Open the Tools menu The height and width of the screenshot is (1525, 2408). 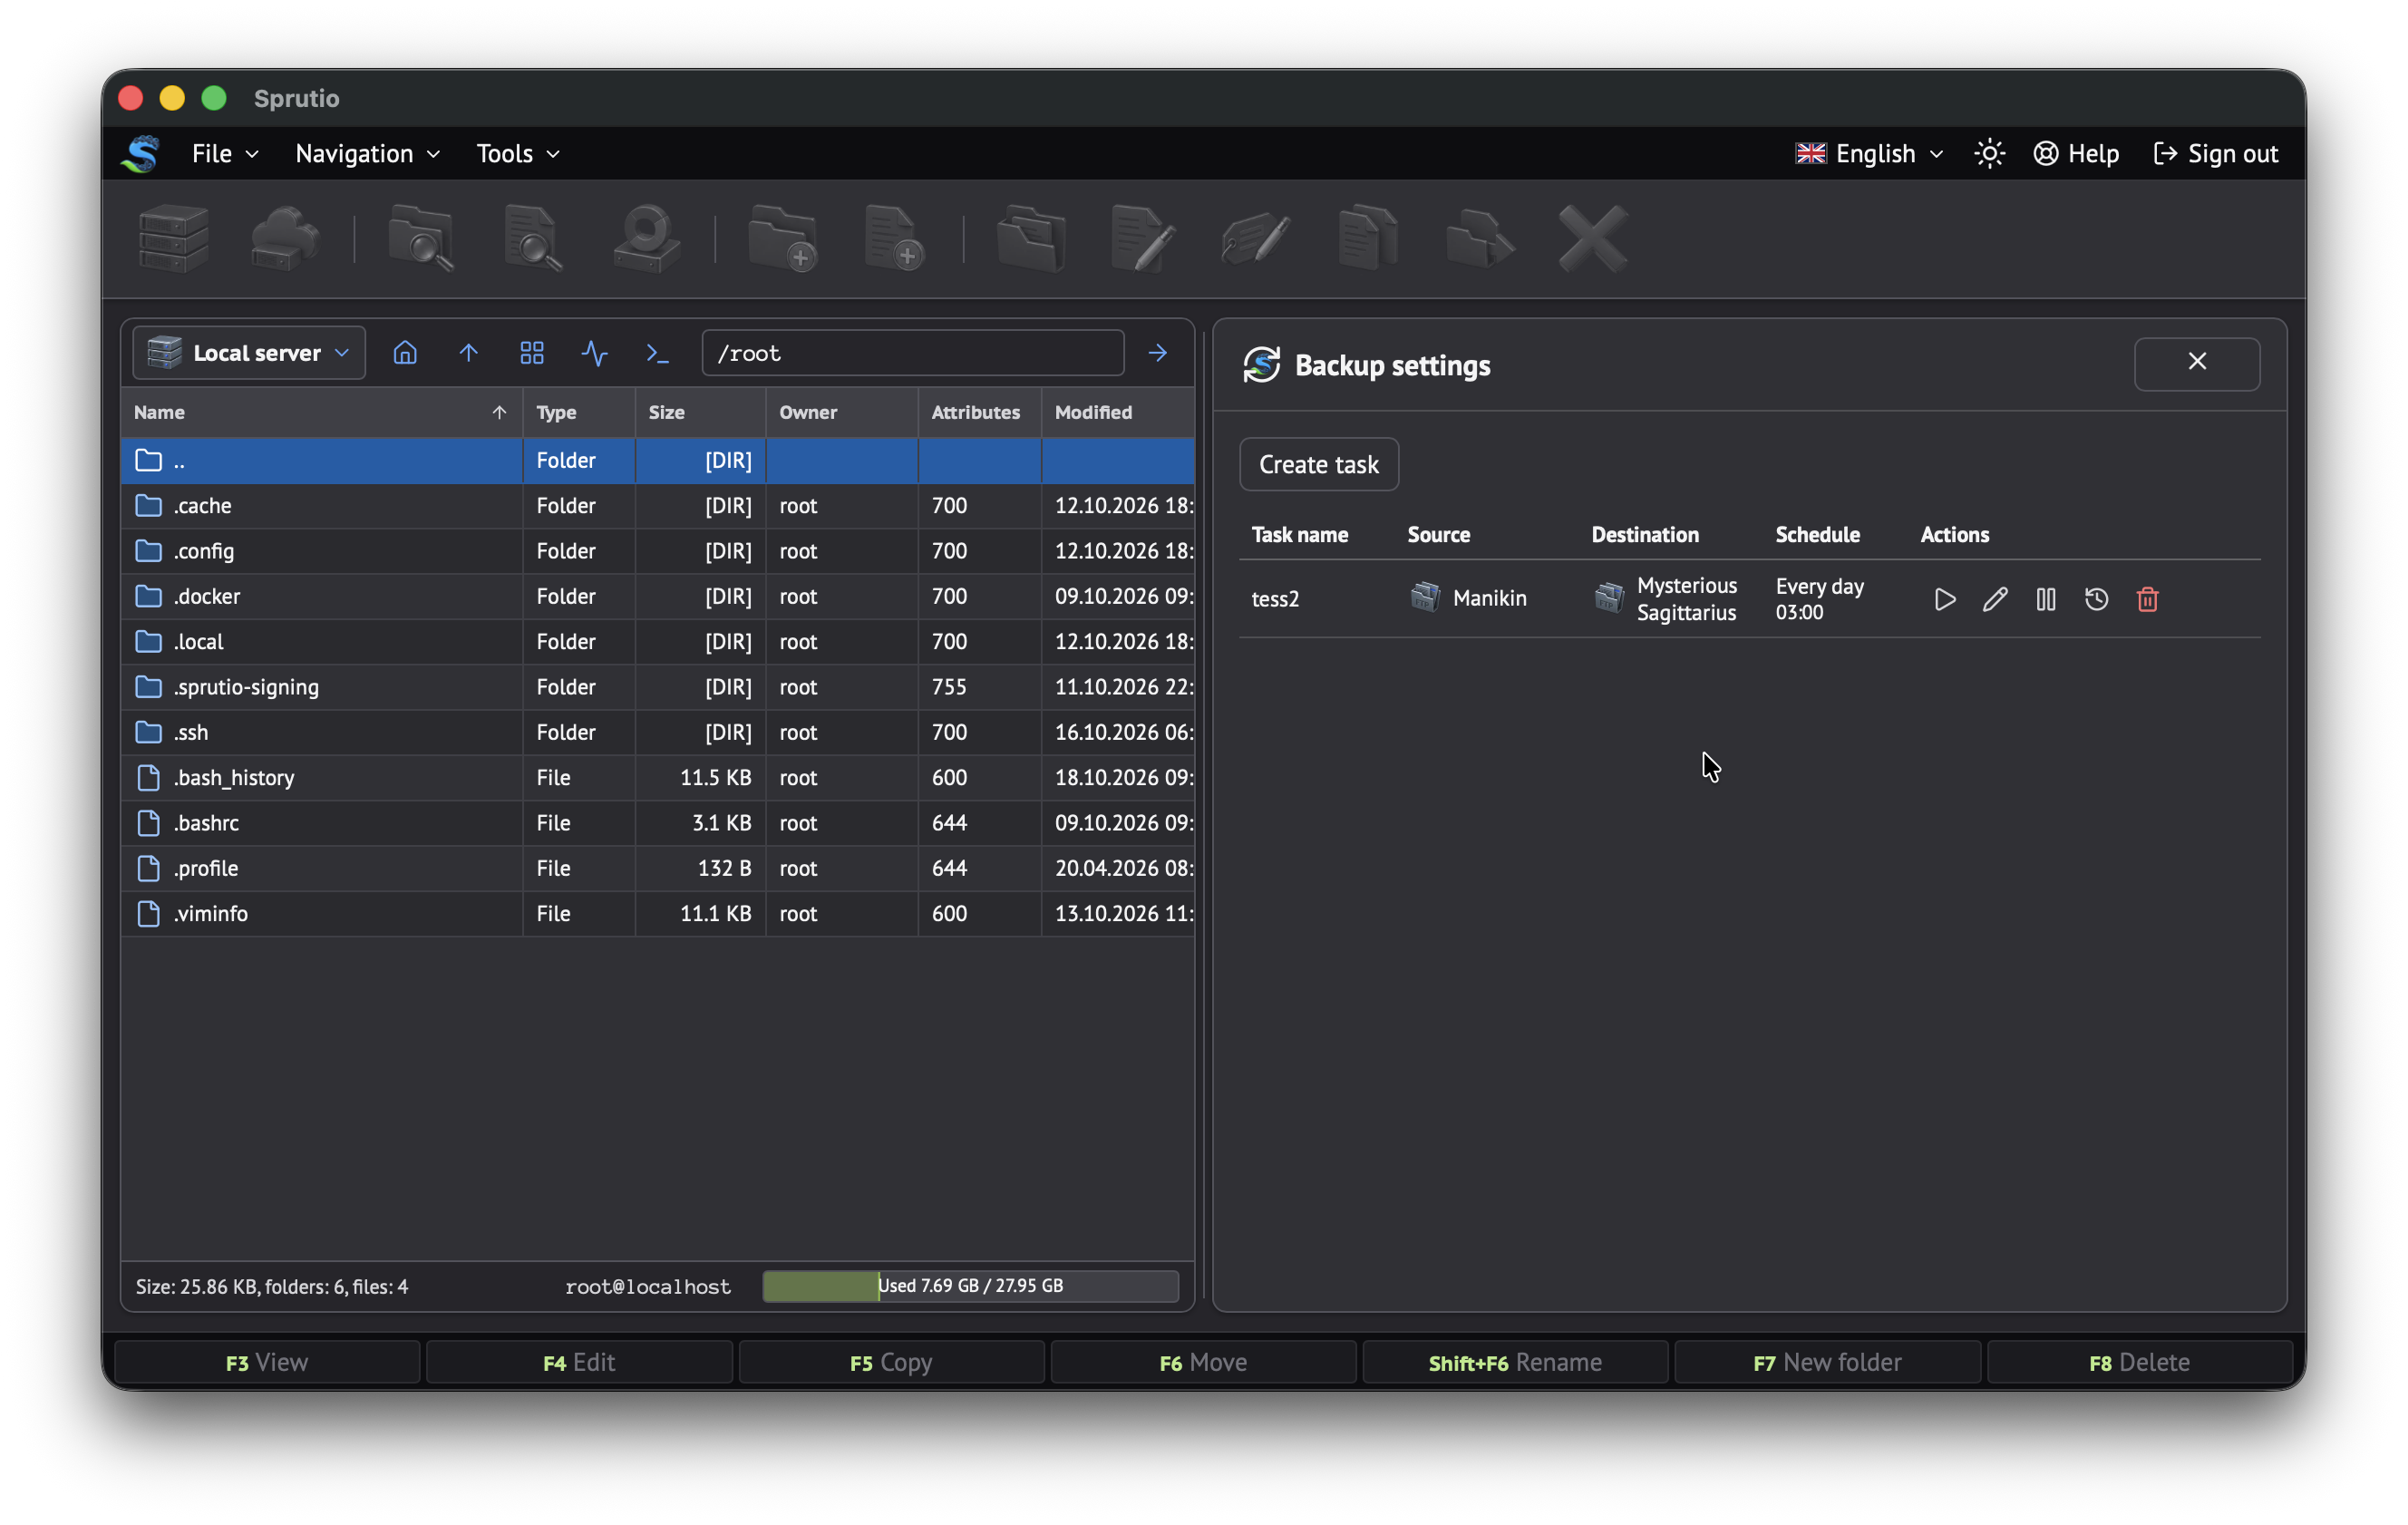click(517, 153)
